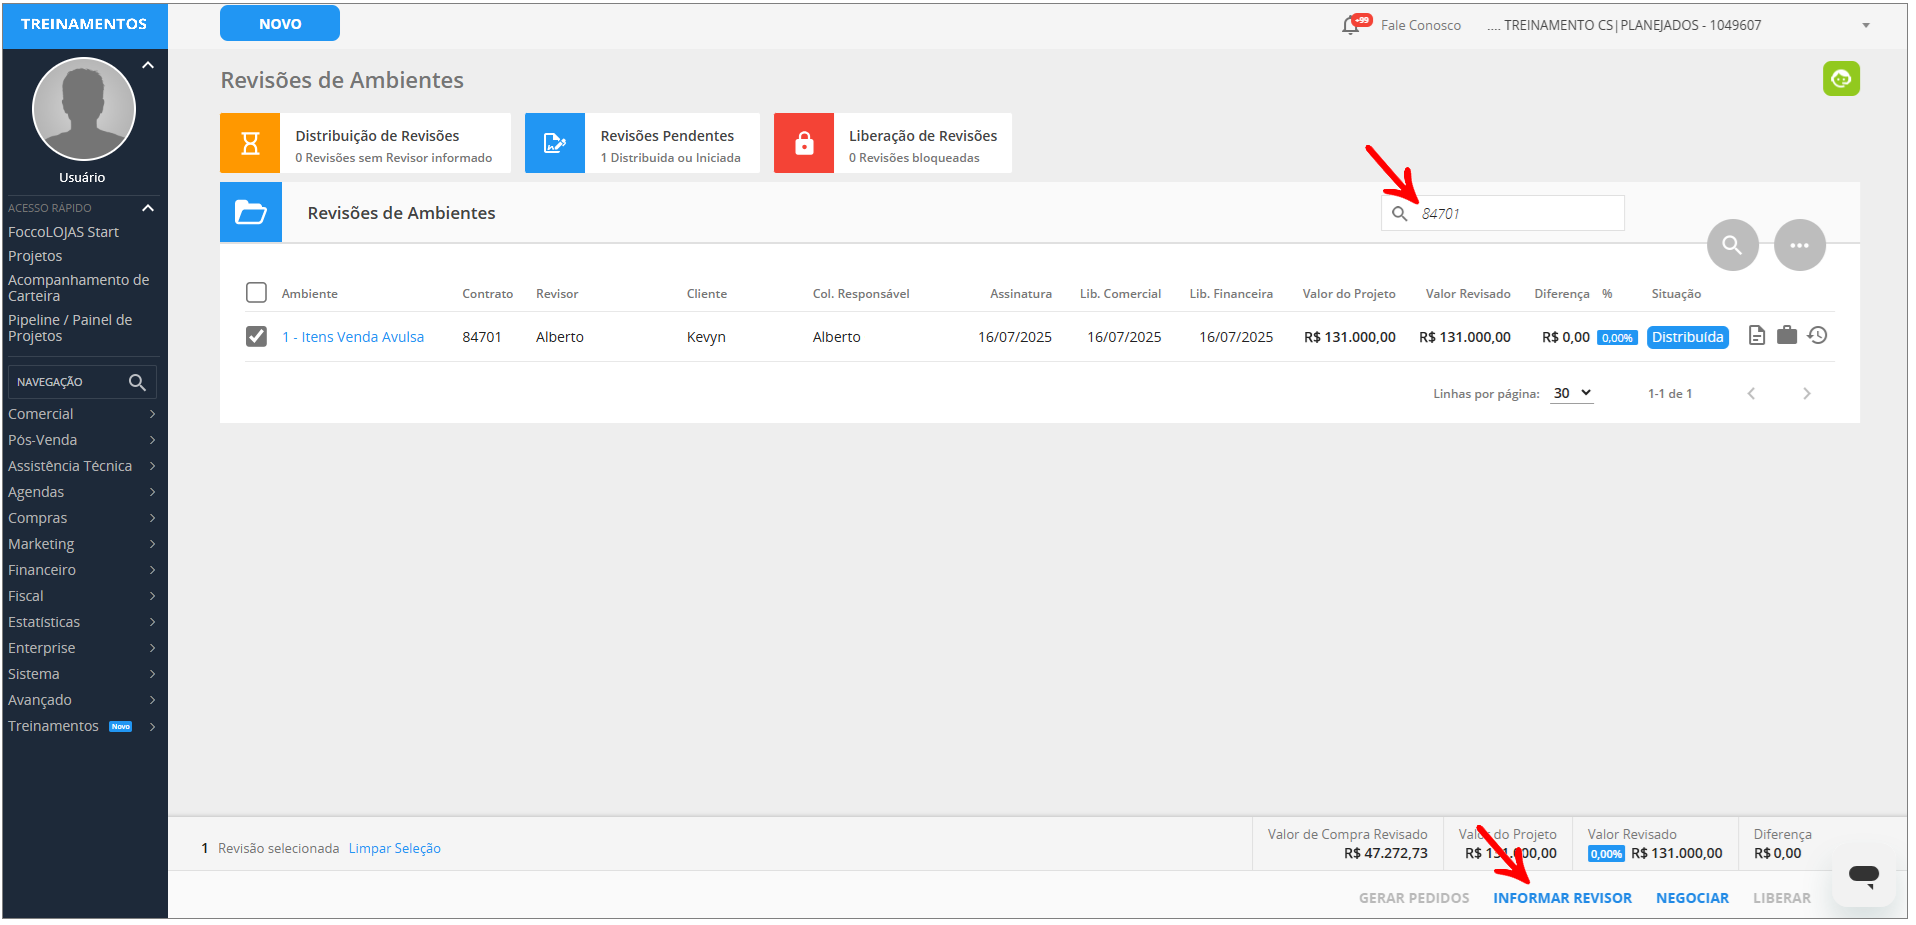The width and height of the screenshot is (1916, 925).
Task: Click the notification bell icon
Action: 1351,25
